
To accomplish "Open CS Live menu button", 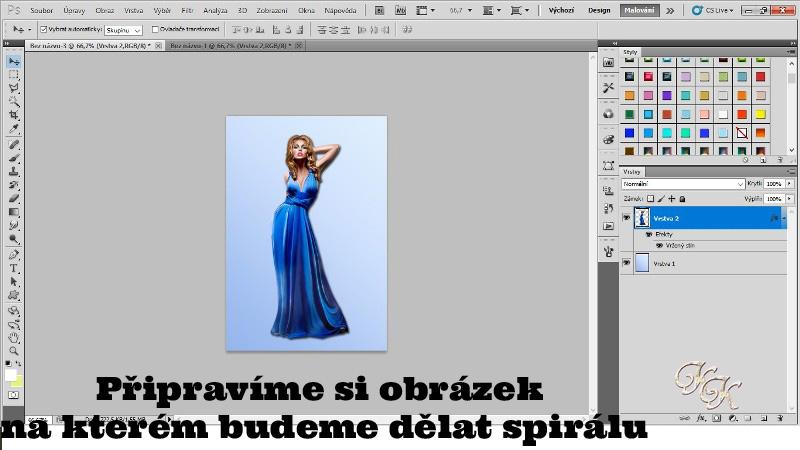I will [712, 10].
